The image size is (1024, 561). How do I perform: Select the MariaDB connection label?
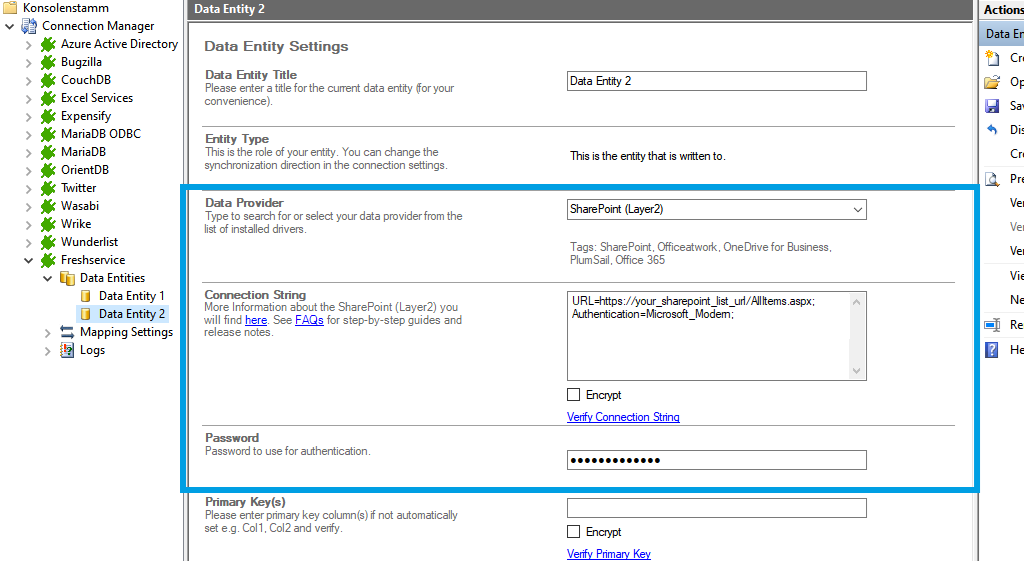tap(83, 152)
